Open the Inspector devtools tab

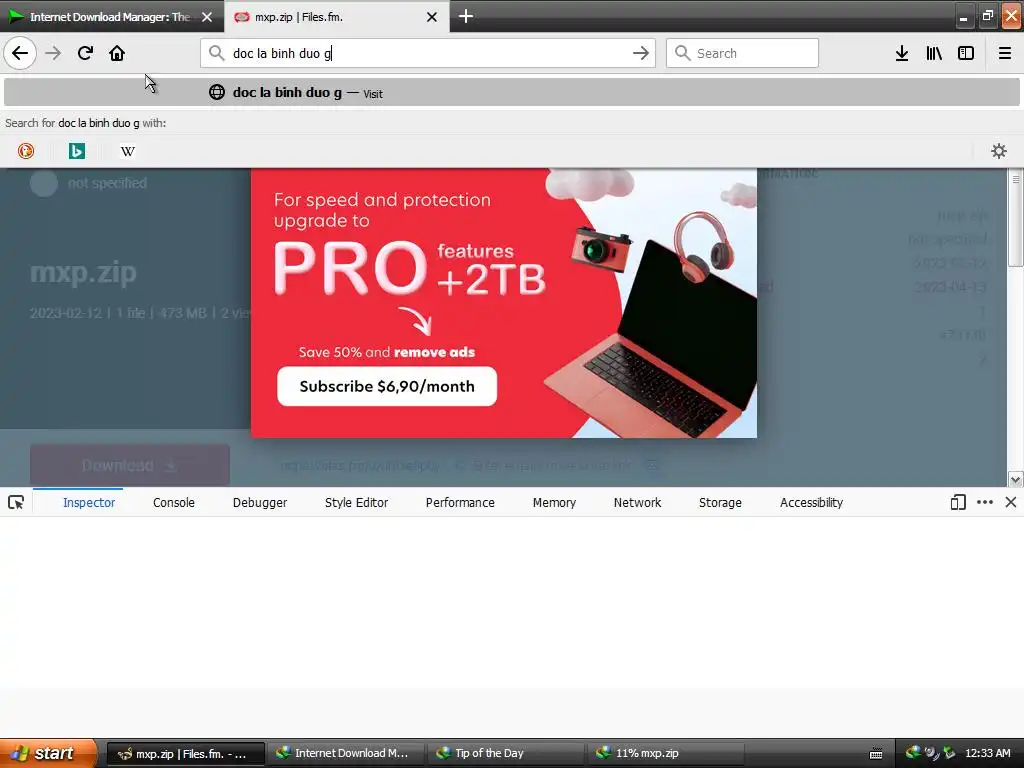89,502
